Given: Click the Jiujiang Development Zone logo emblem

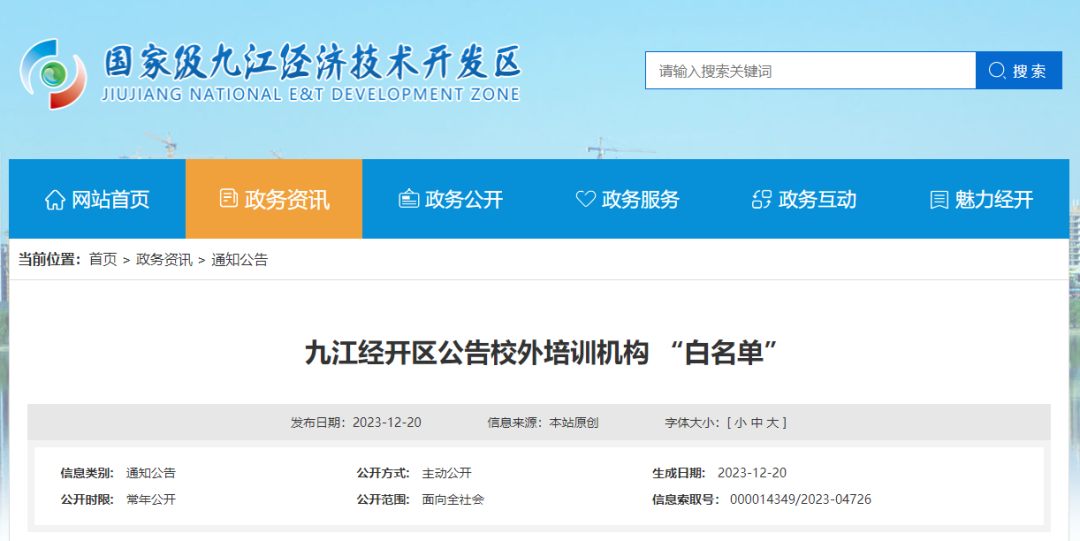Looking at the screenshot, I should (x=53, y=74).
